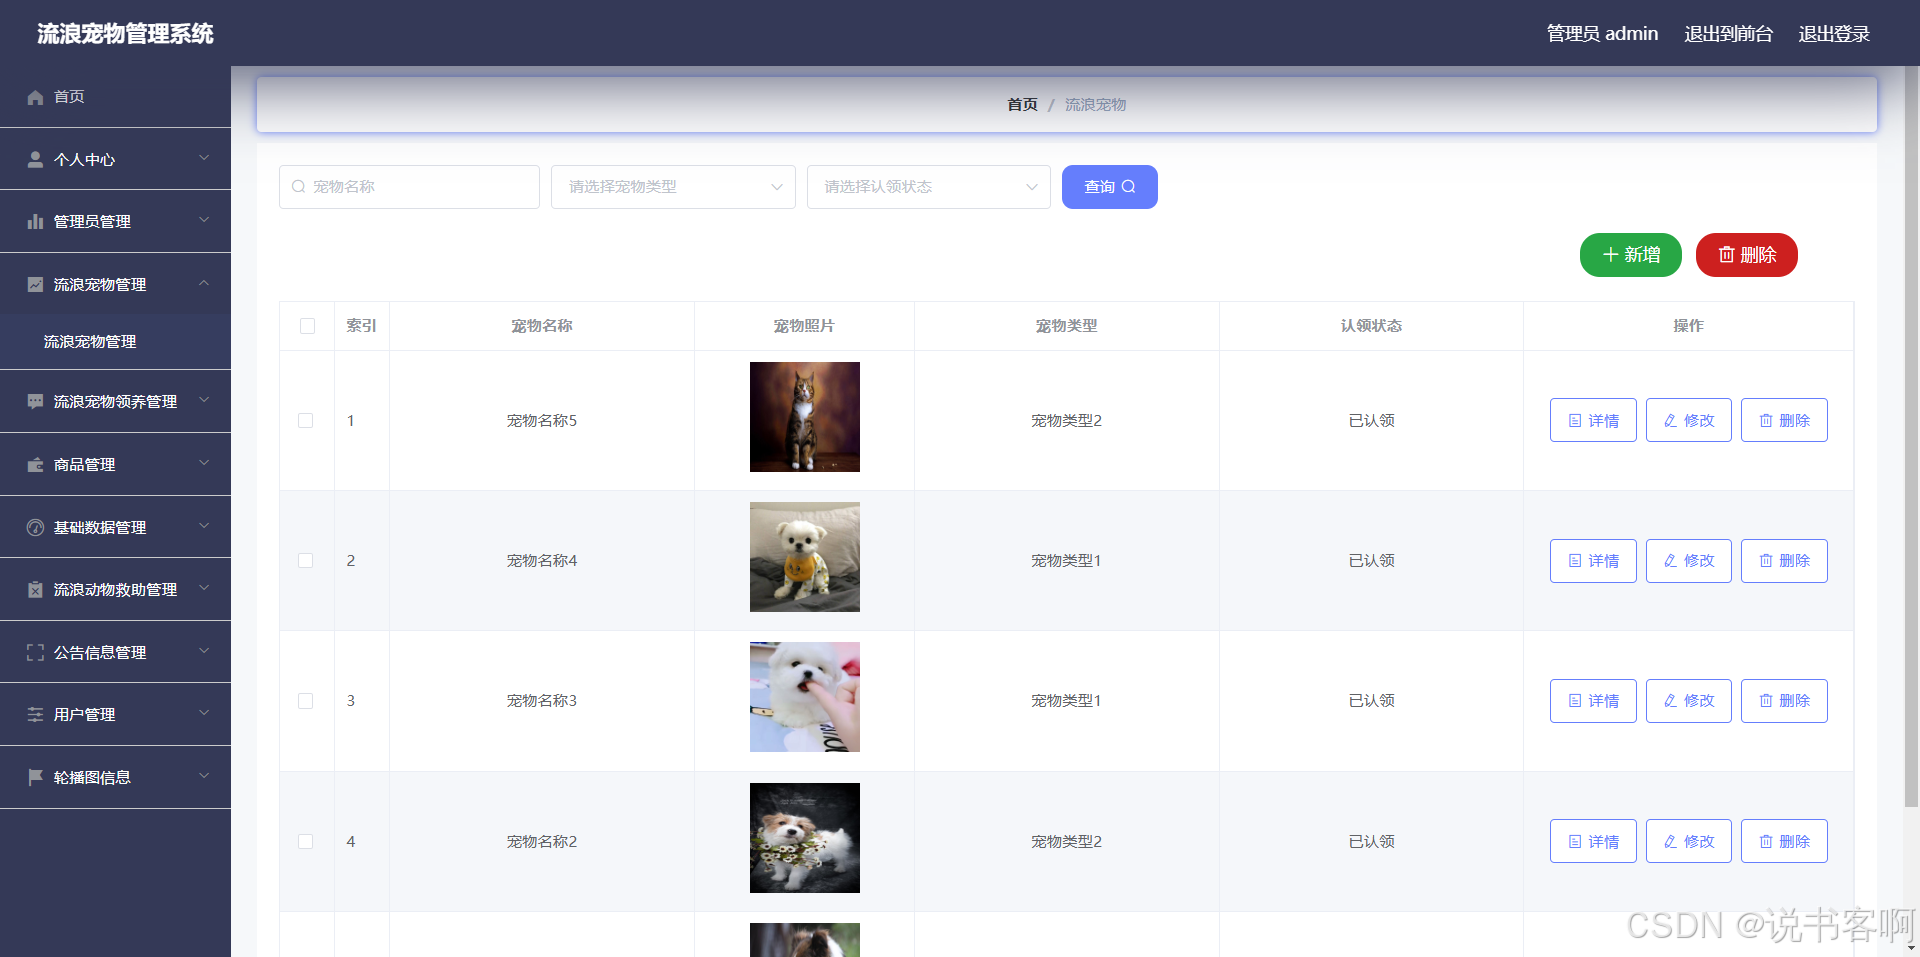Click 修改 for 宠物名称2

(x=1689, y=841)
